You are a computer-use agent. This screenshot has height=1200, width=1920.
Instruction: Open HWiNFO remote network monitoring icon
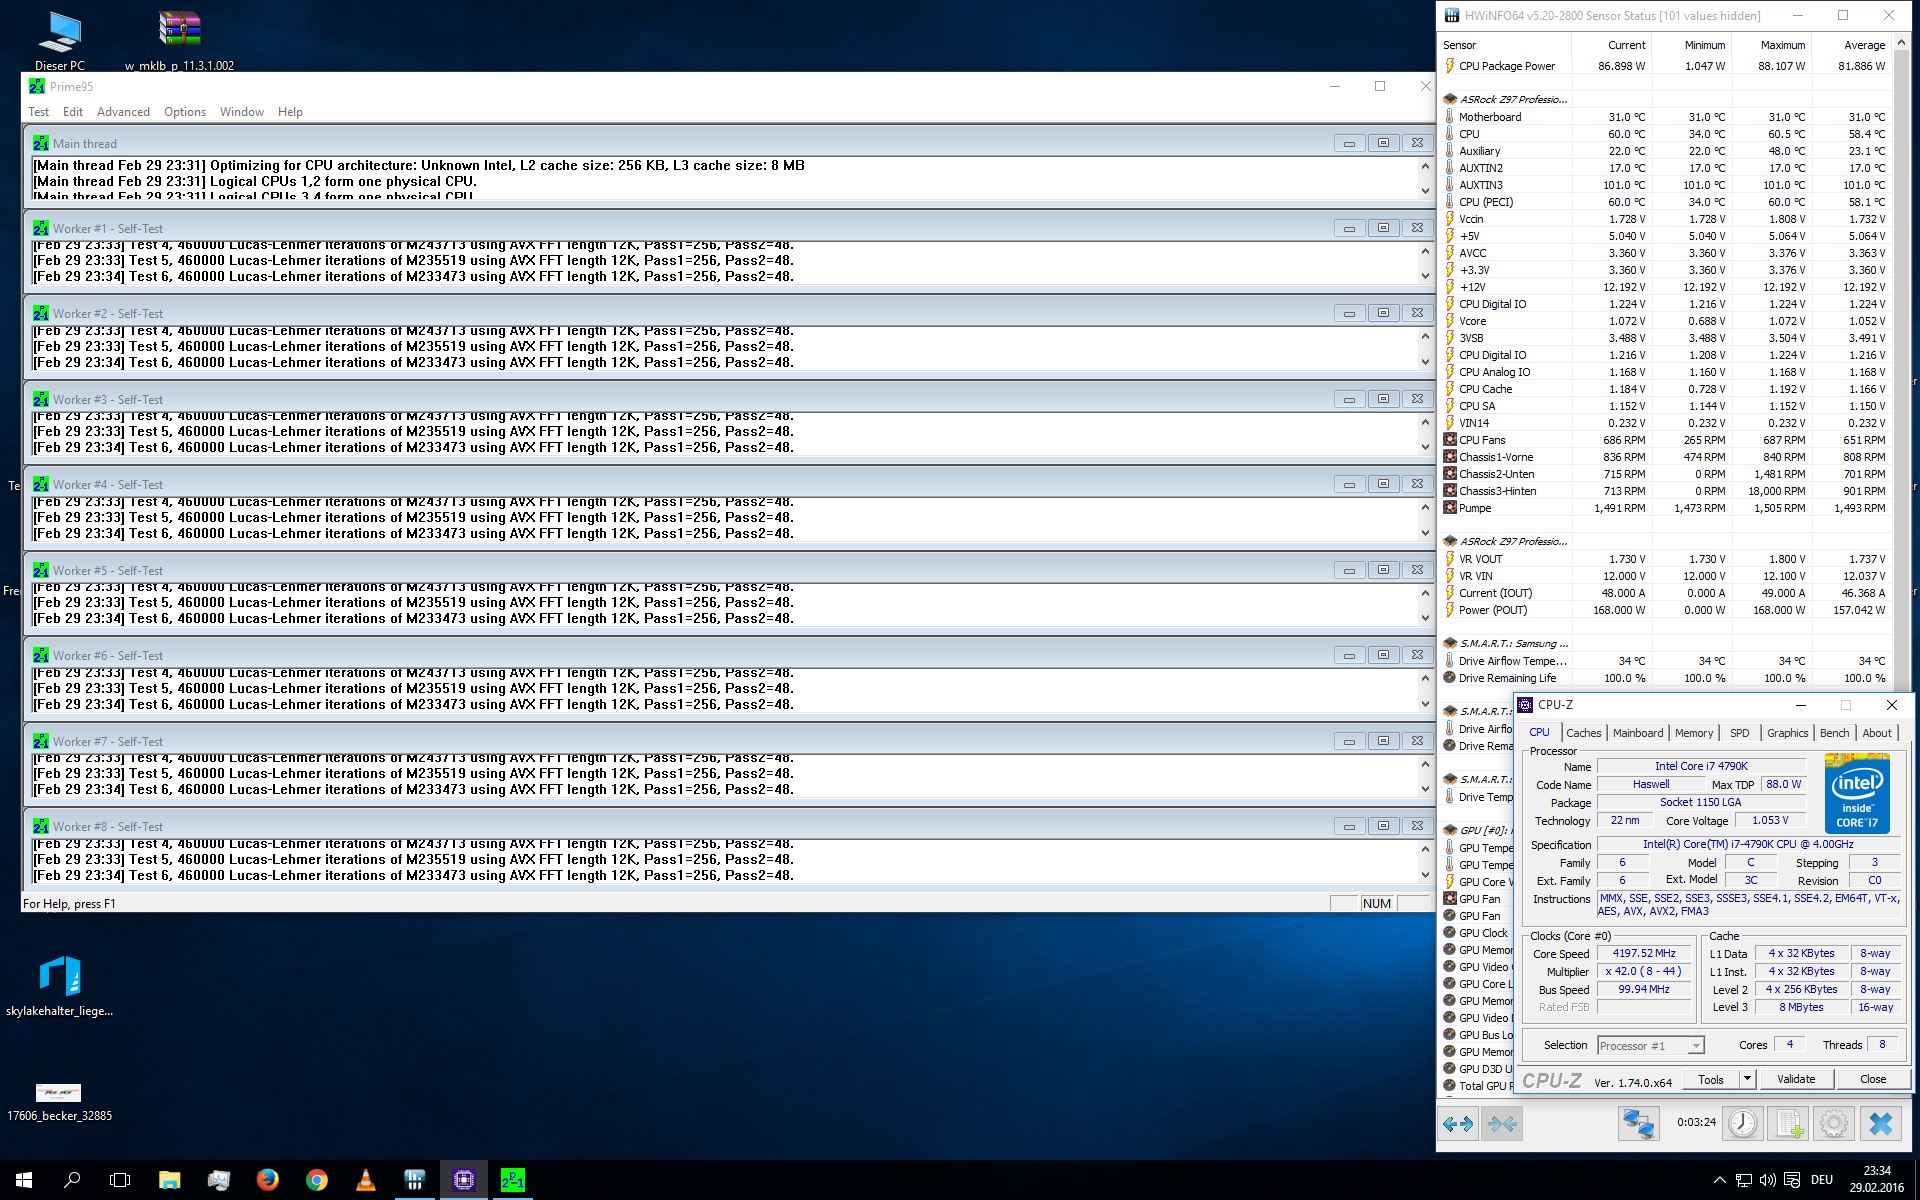[x=1638, y=1124]
